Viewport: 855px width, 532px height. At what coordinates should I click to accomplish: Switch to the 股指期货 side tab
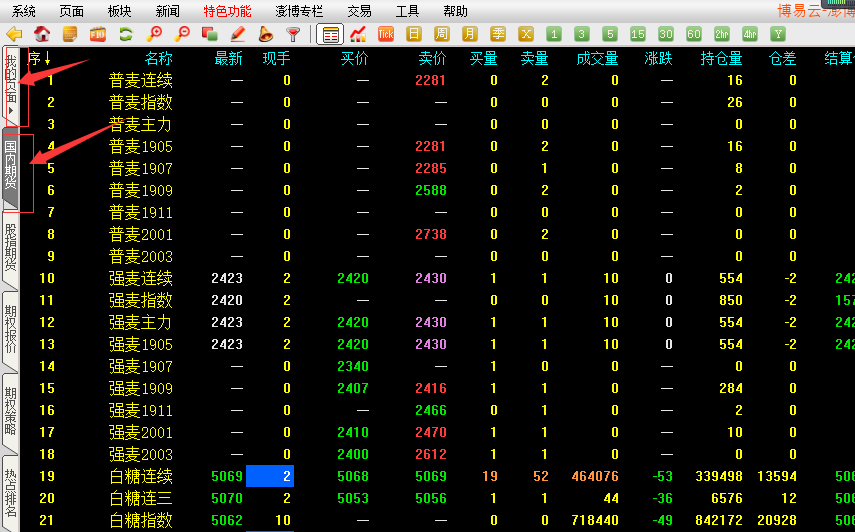pos(11,247)
